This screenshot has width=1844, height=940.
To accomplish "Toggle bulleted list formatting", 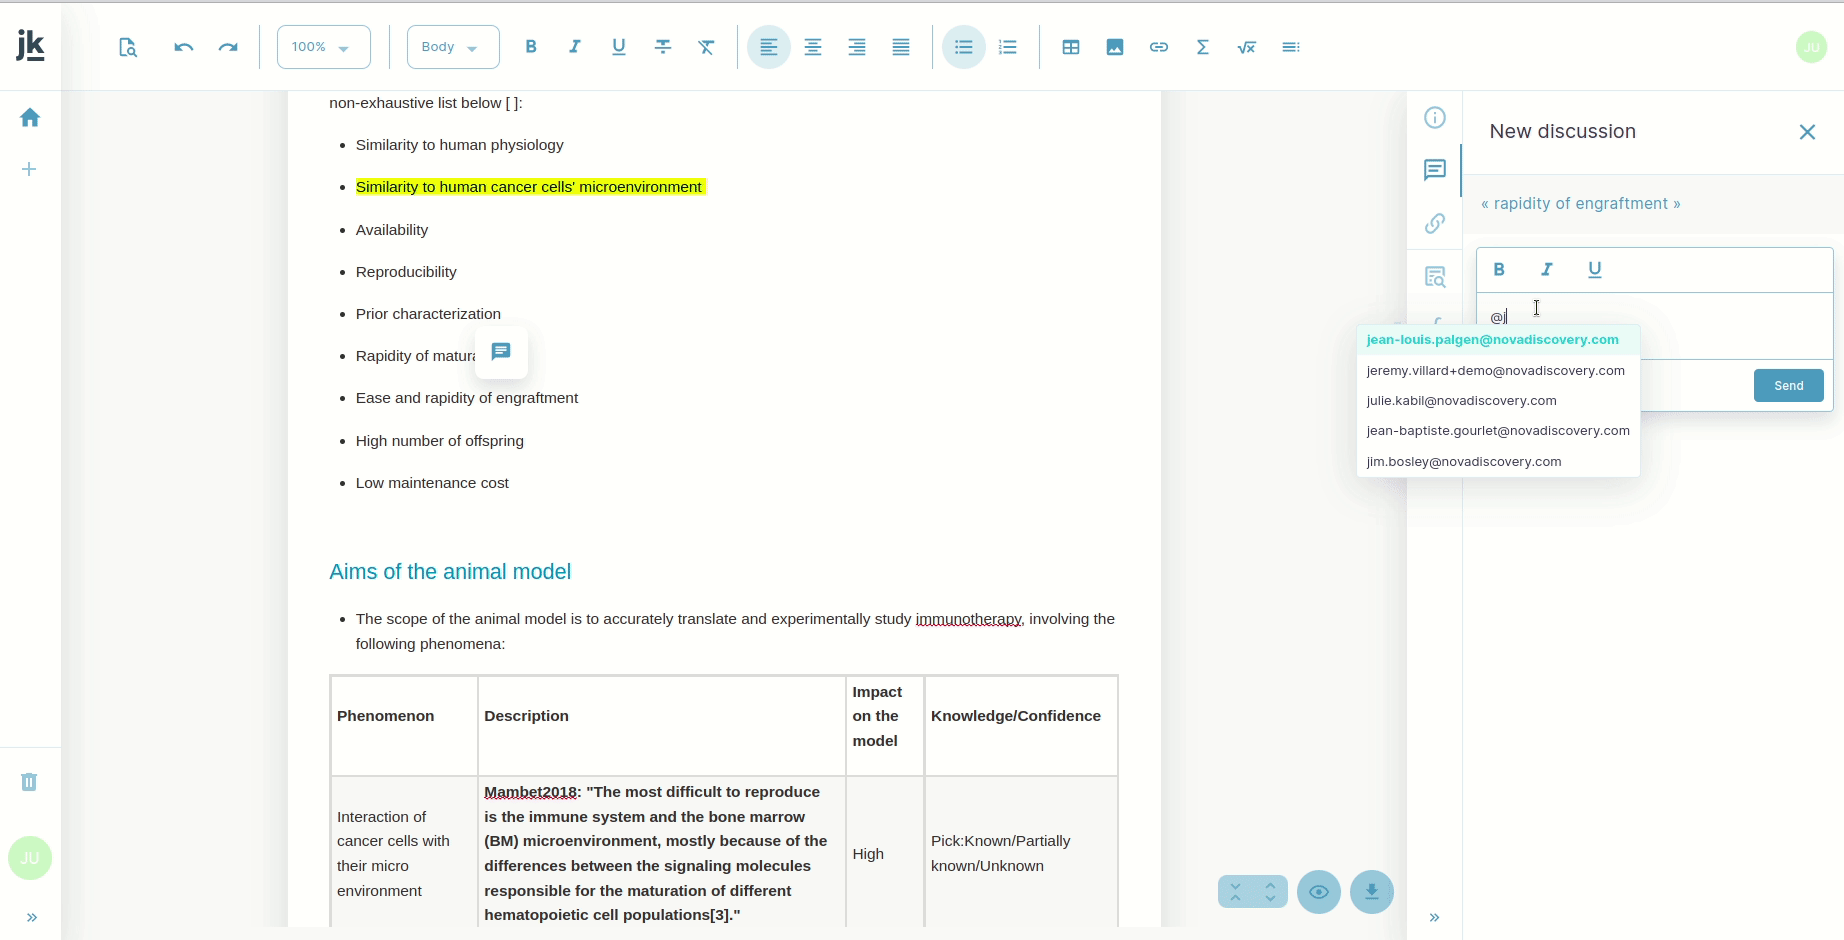I will pyautogui.click(x=964, y=47).
